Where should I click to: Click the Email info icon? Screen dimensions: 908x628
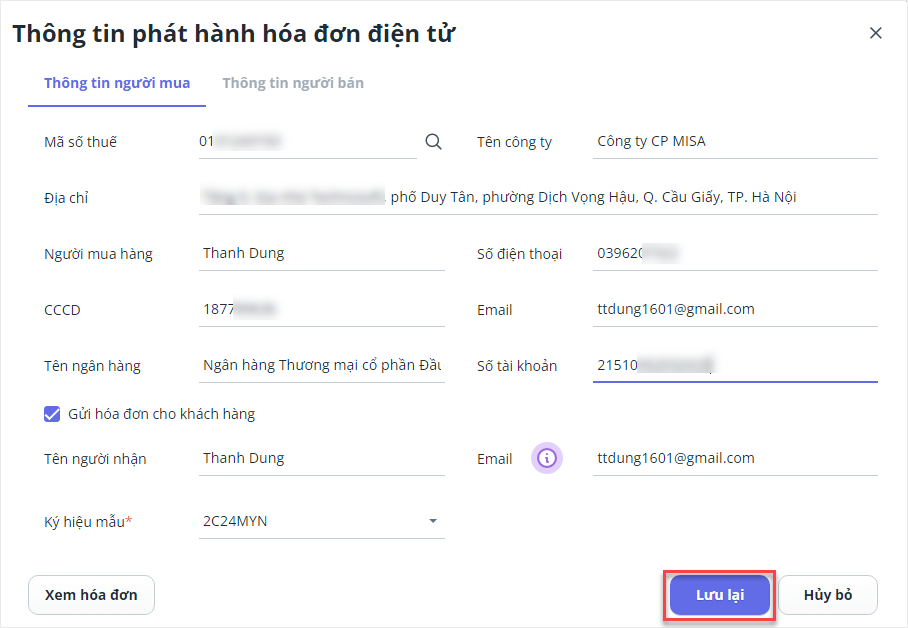click(x=546, y=458)
